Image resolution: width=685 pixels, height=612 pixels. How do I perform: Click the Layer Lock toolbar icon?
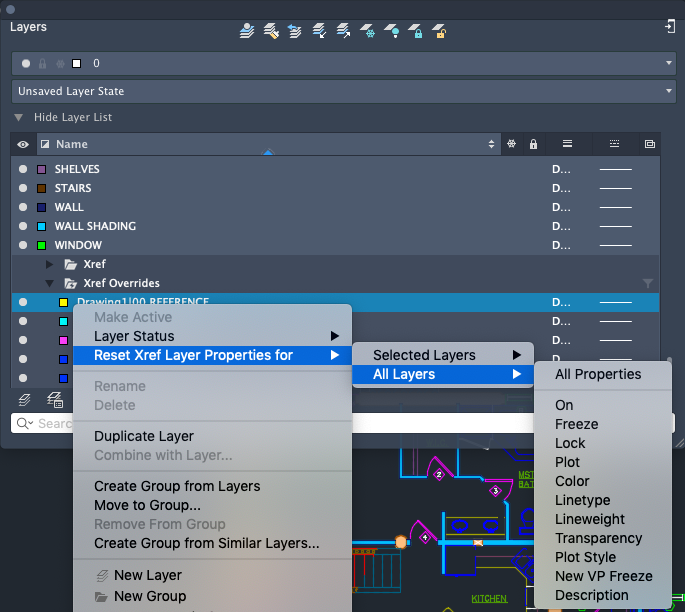tap(415, 31)
